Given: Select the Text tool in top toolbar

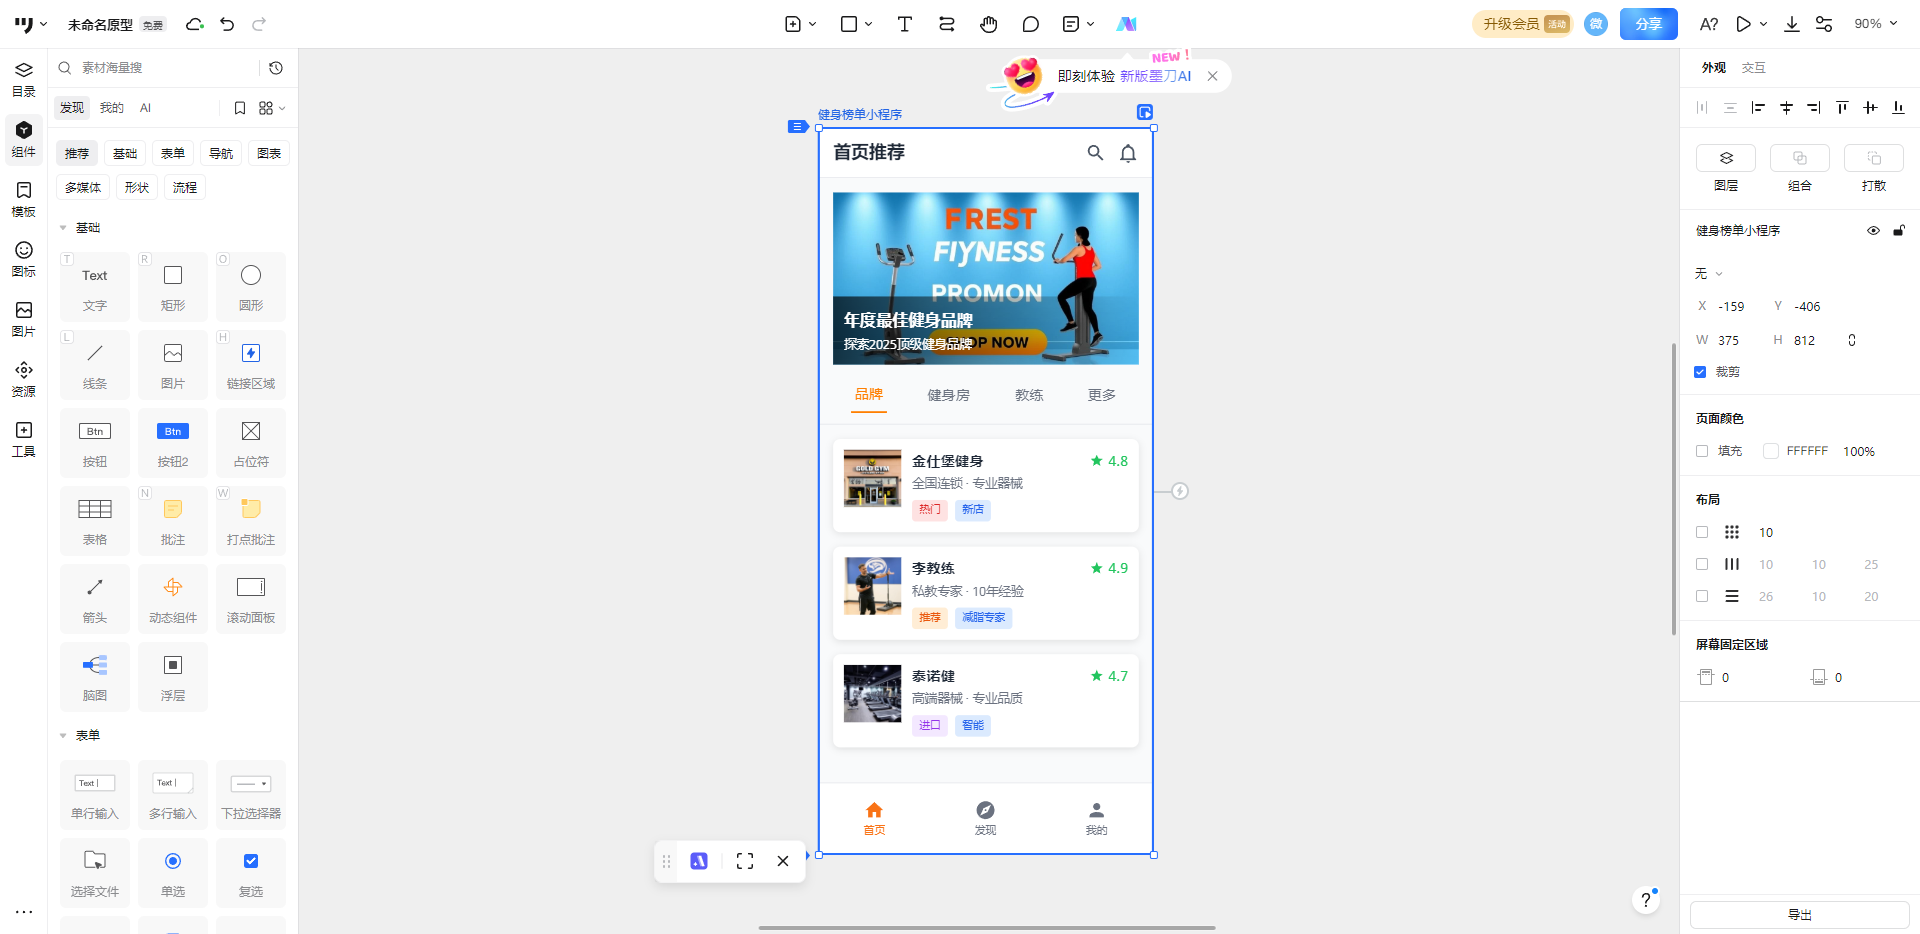Looking at the screenshot, I should tap(904, 24).
